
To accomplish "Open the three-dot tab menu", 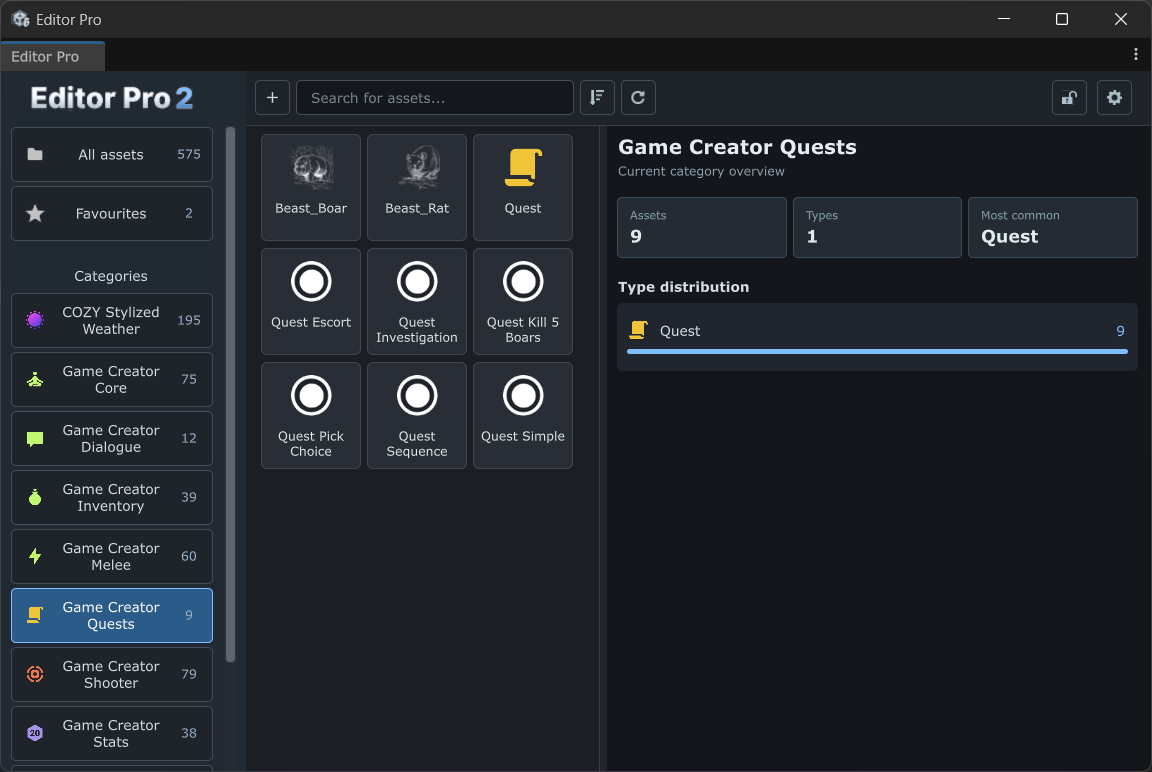I will [1135, 54].
